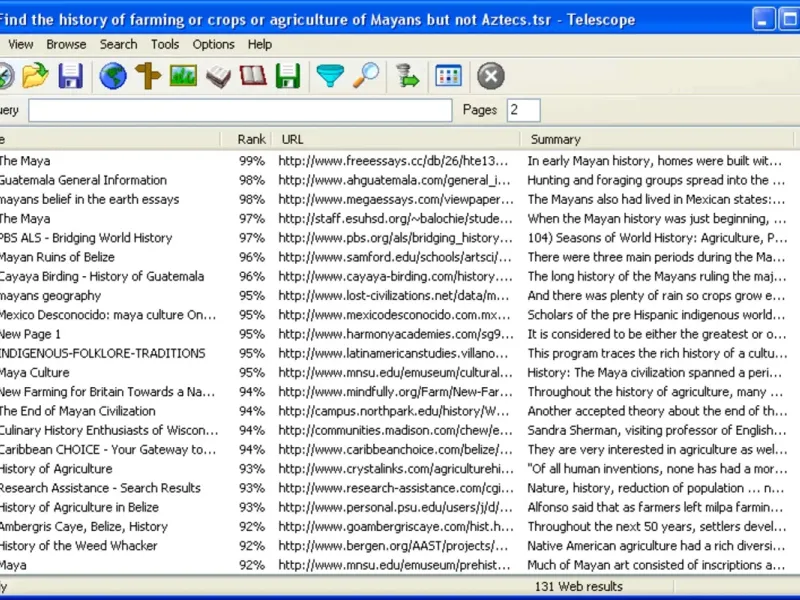Select 'The End of Mayan Civilization' row
This screenshot has height=600, width=800.
click(400, 411)
